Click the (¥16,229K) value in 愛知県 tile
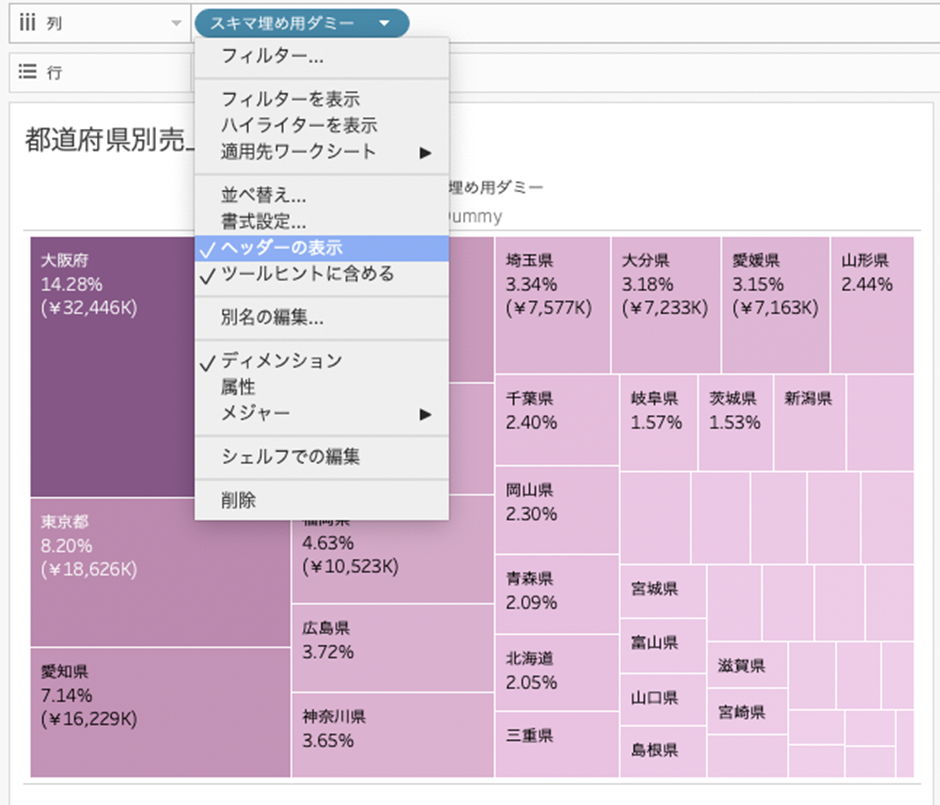Image resolution: width=940 pixels, height=805 pixels. click(89, 719)
